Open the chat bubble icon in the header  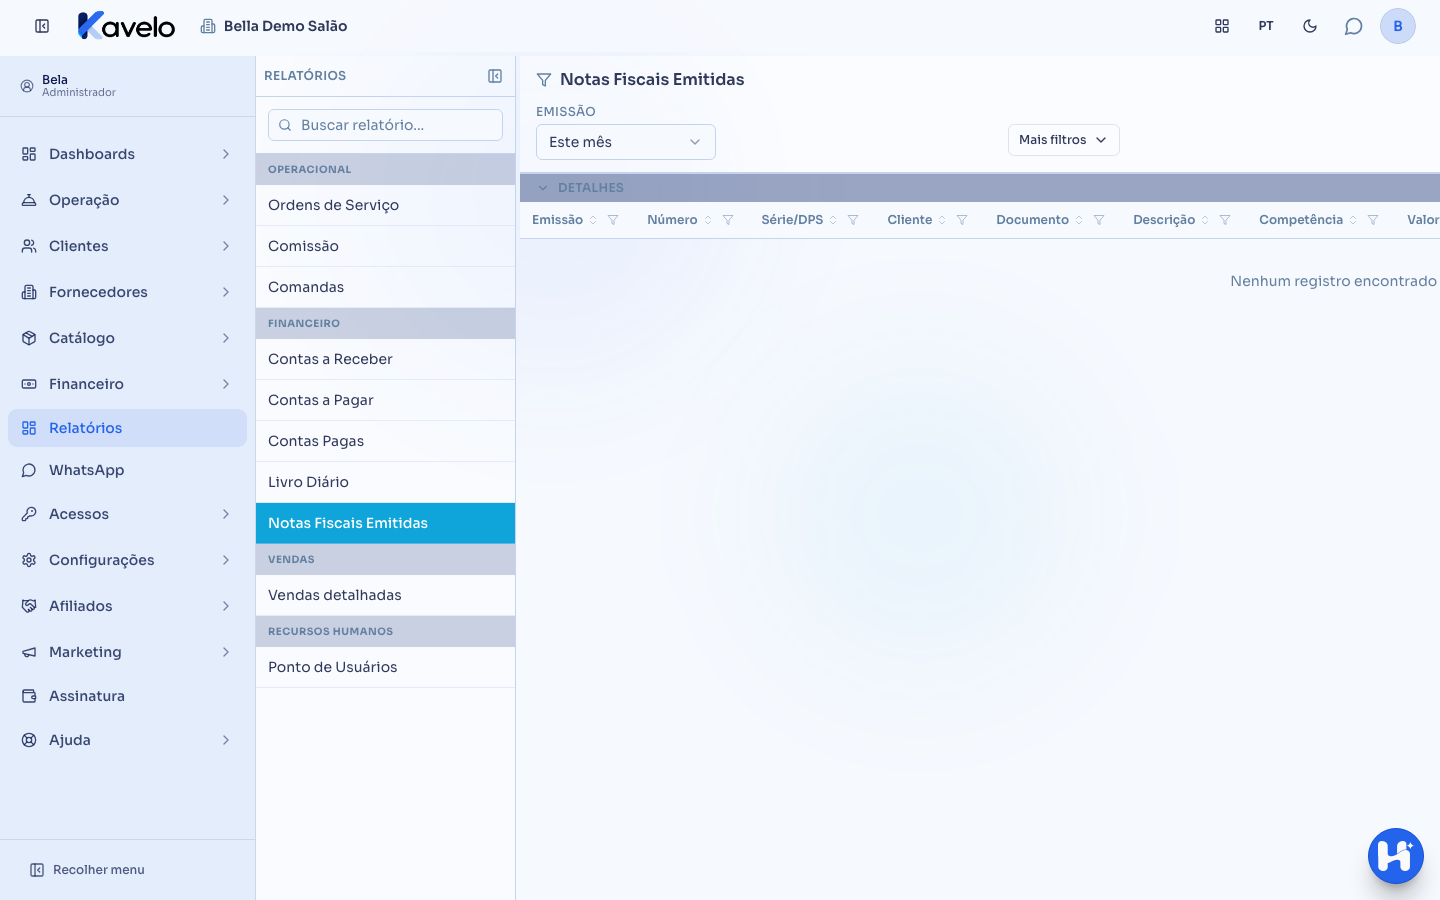tap(1354, 26)
